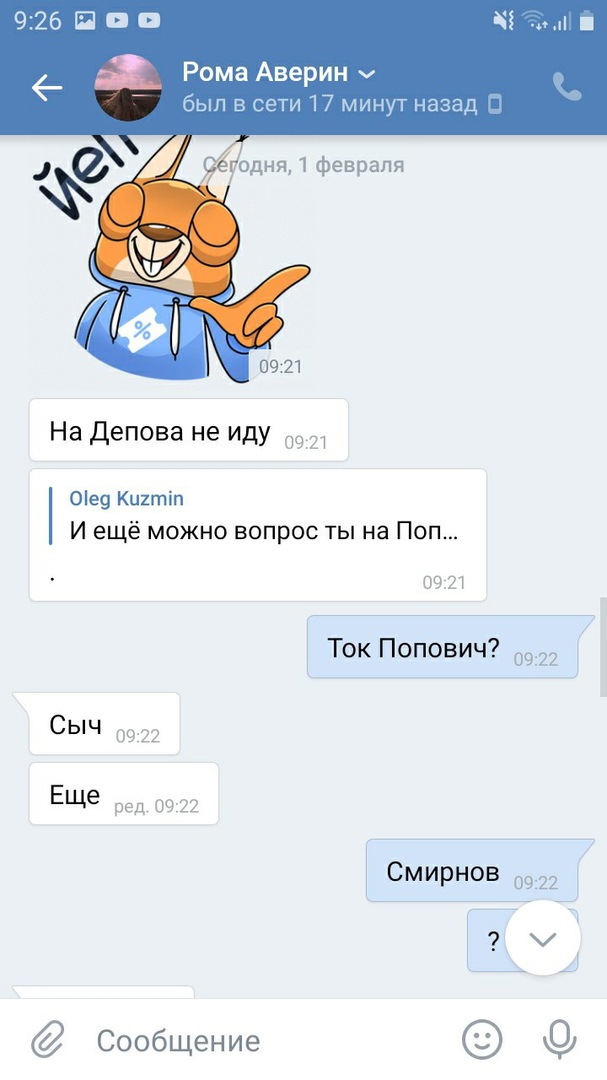Jump to latest messages with down-arrow button
607x1080 pixels.
[x=543, y=938]
